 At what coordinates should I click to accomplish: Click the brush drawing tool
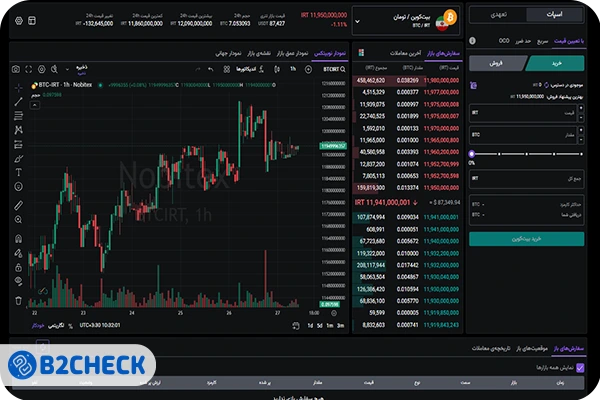[20, 158]
